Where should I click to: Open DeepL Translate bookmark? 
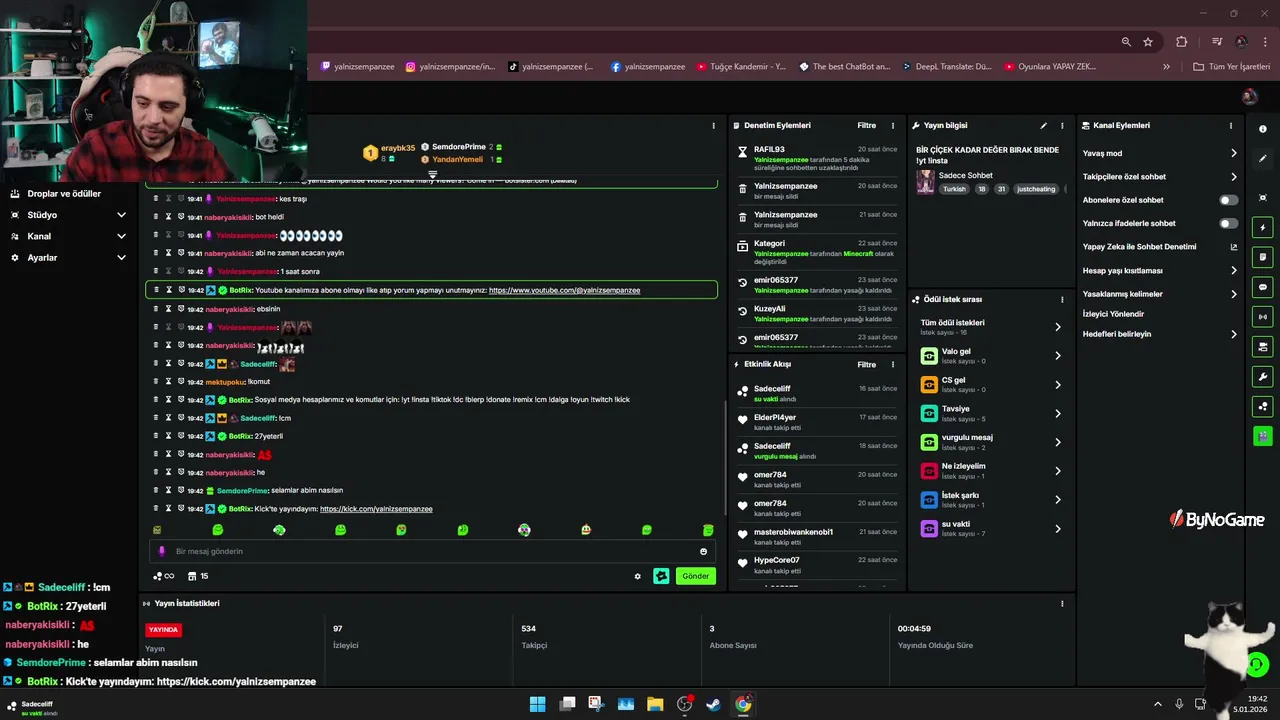click(946, 67)
